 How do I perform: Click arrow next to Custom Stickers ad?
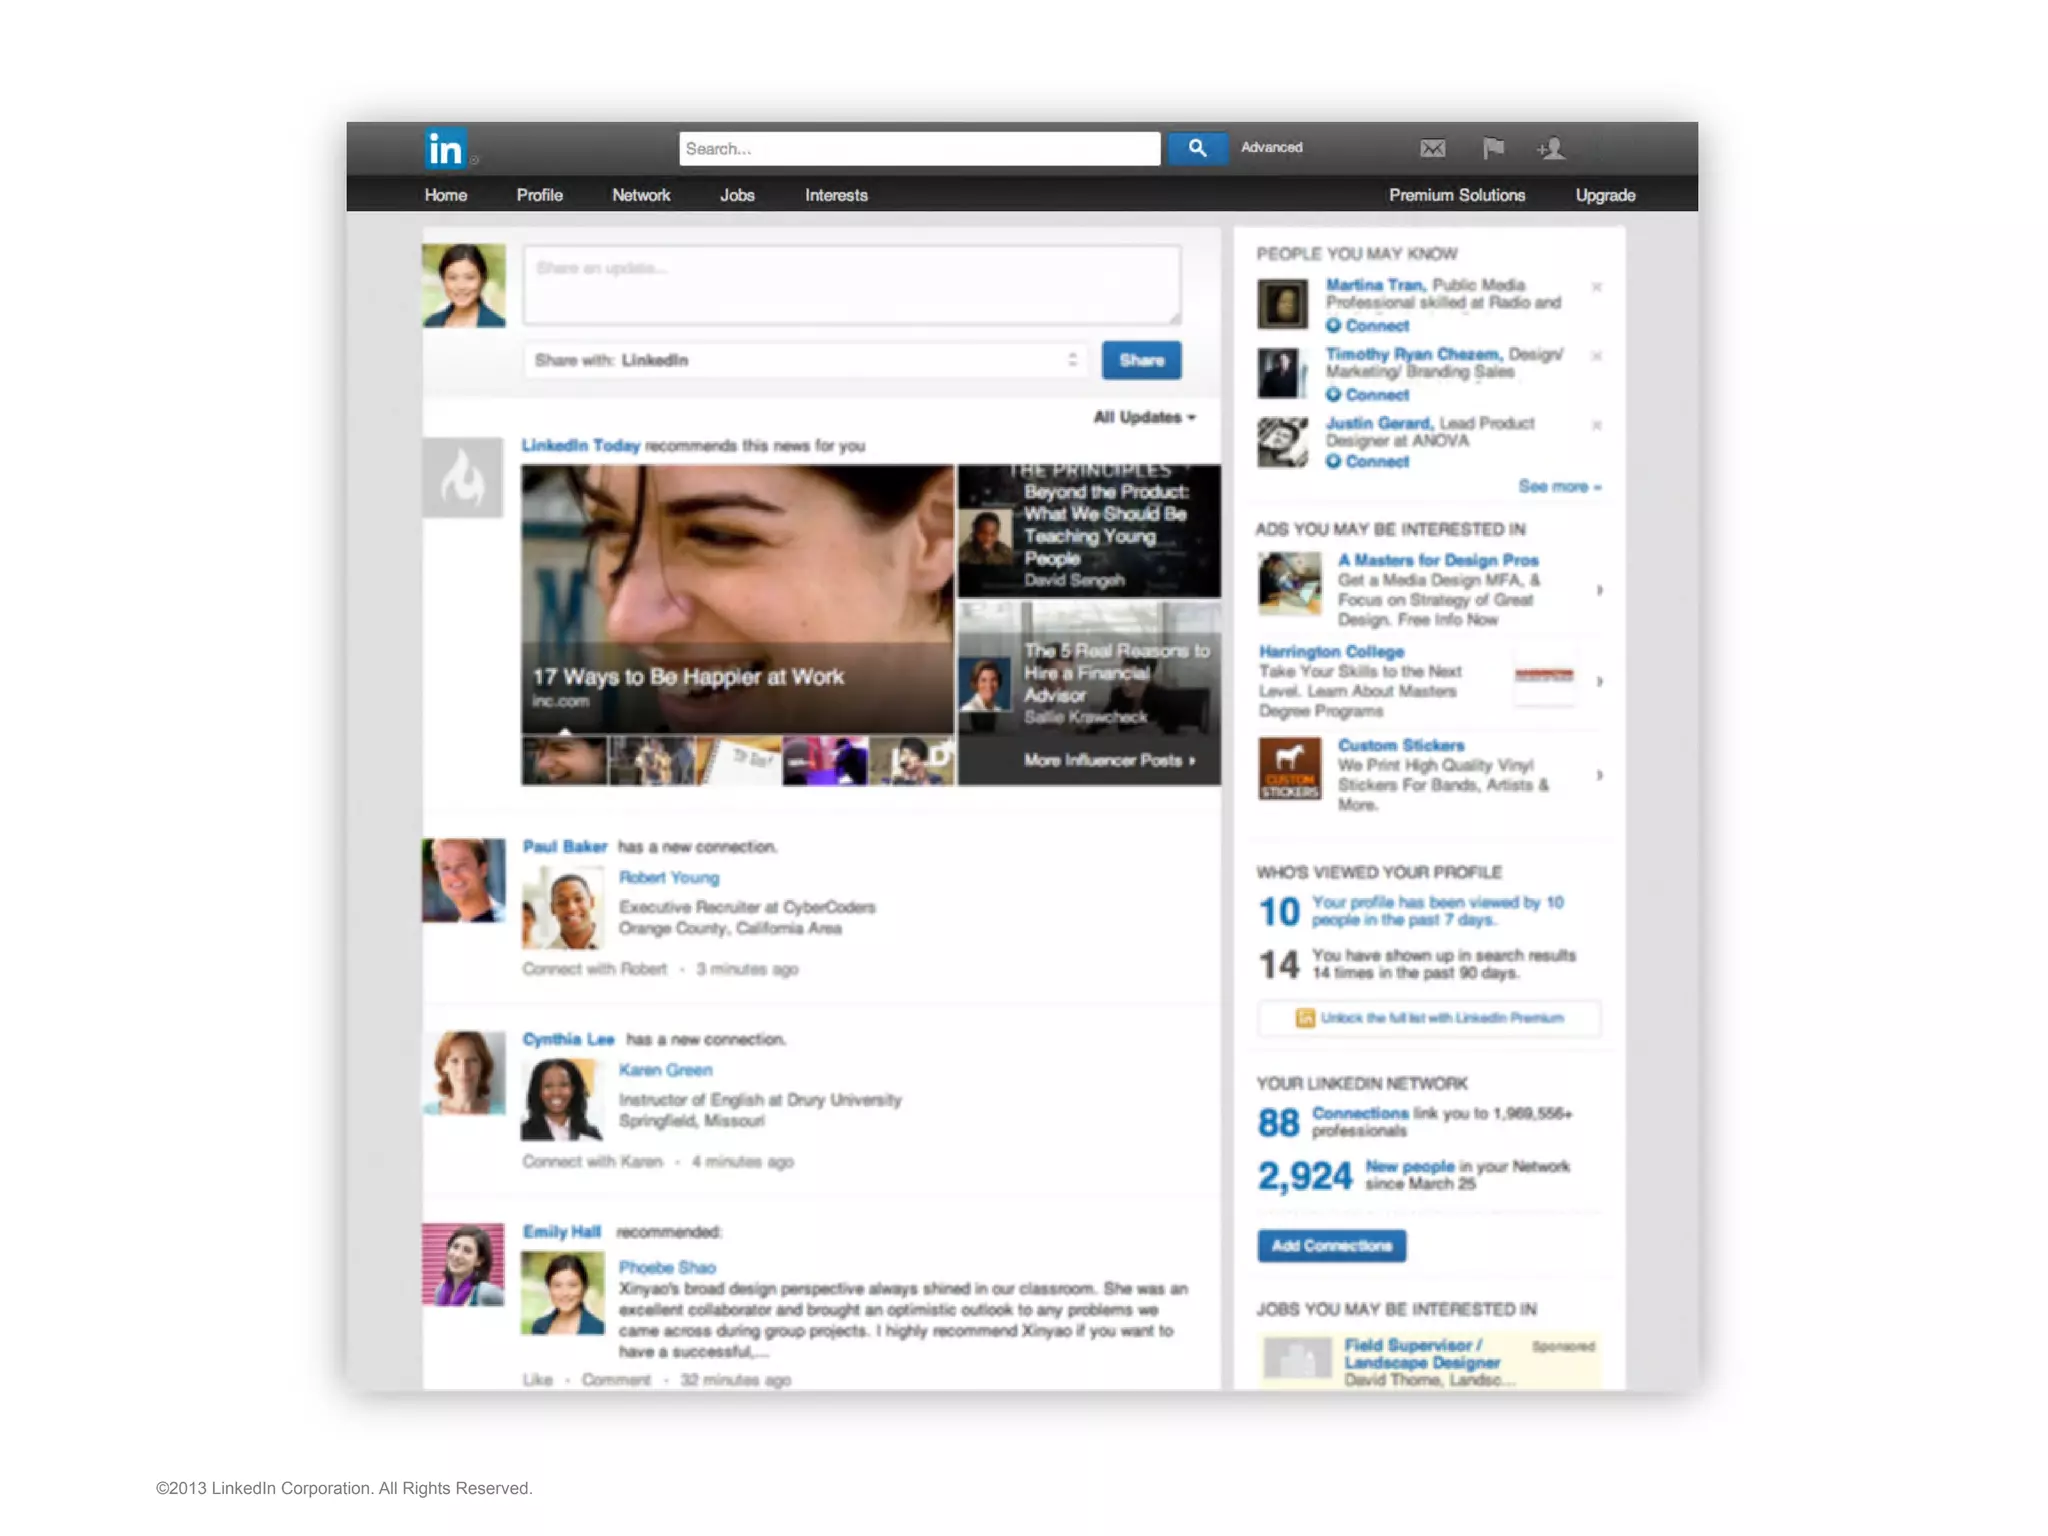[1600, 775]
